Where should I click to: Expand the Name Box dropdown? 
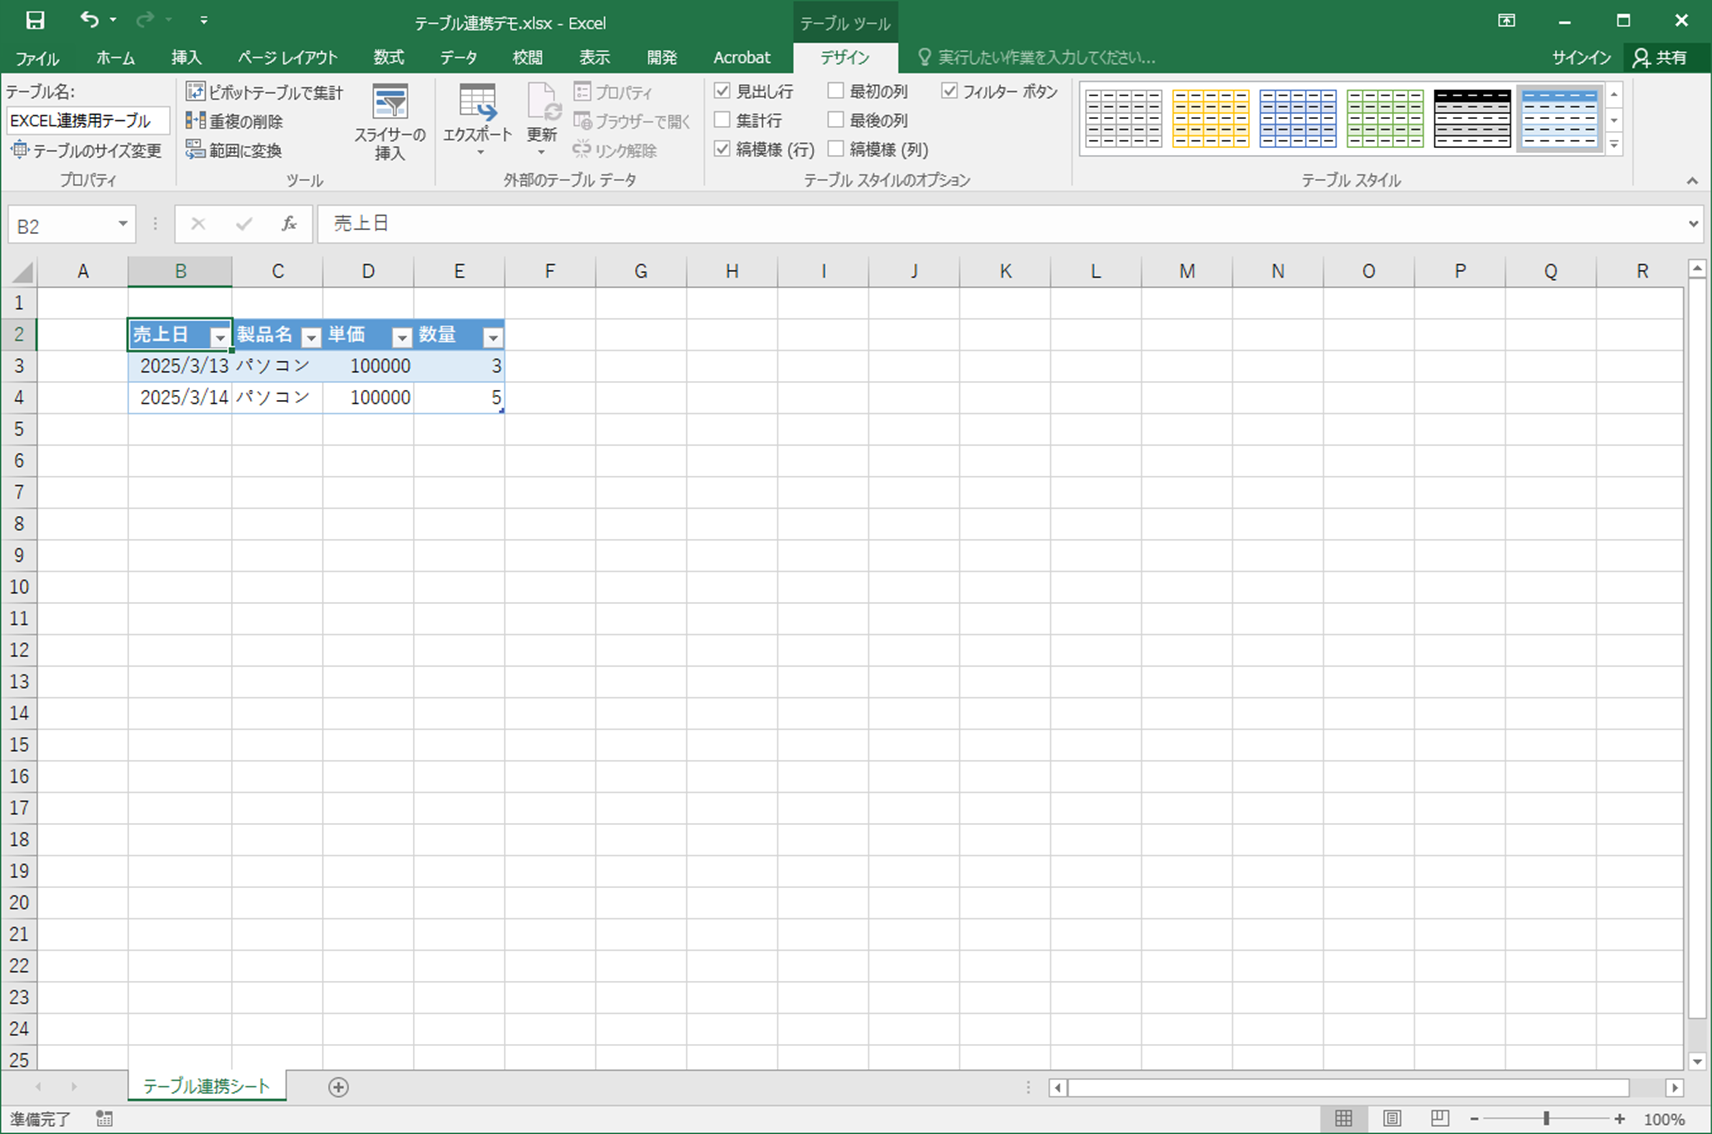click(122, 224)
